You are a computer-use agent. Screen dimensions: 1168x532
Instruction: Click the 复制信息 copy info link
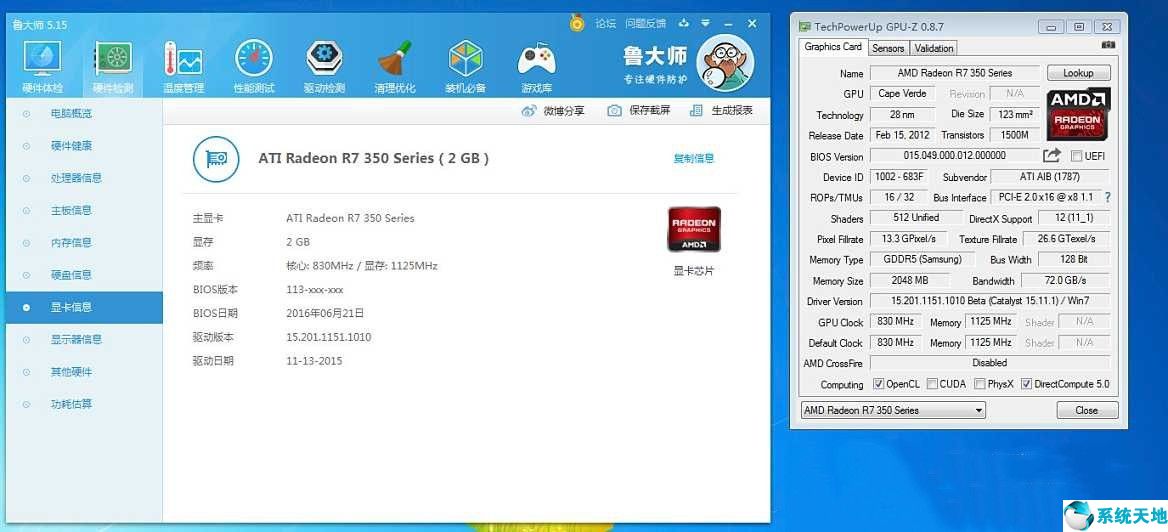(694, 159)
